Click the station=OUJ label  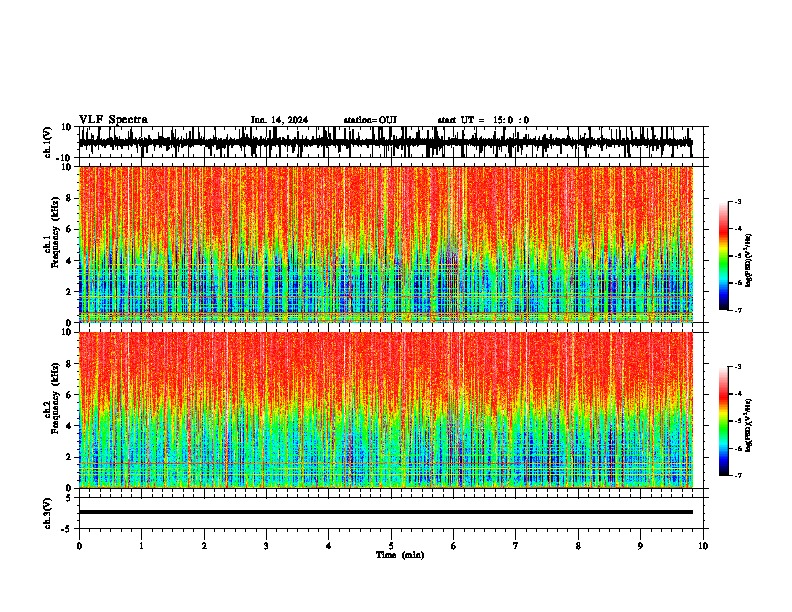[370, 120]
